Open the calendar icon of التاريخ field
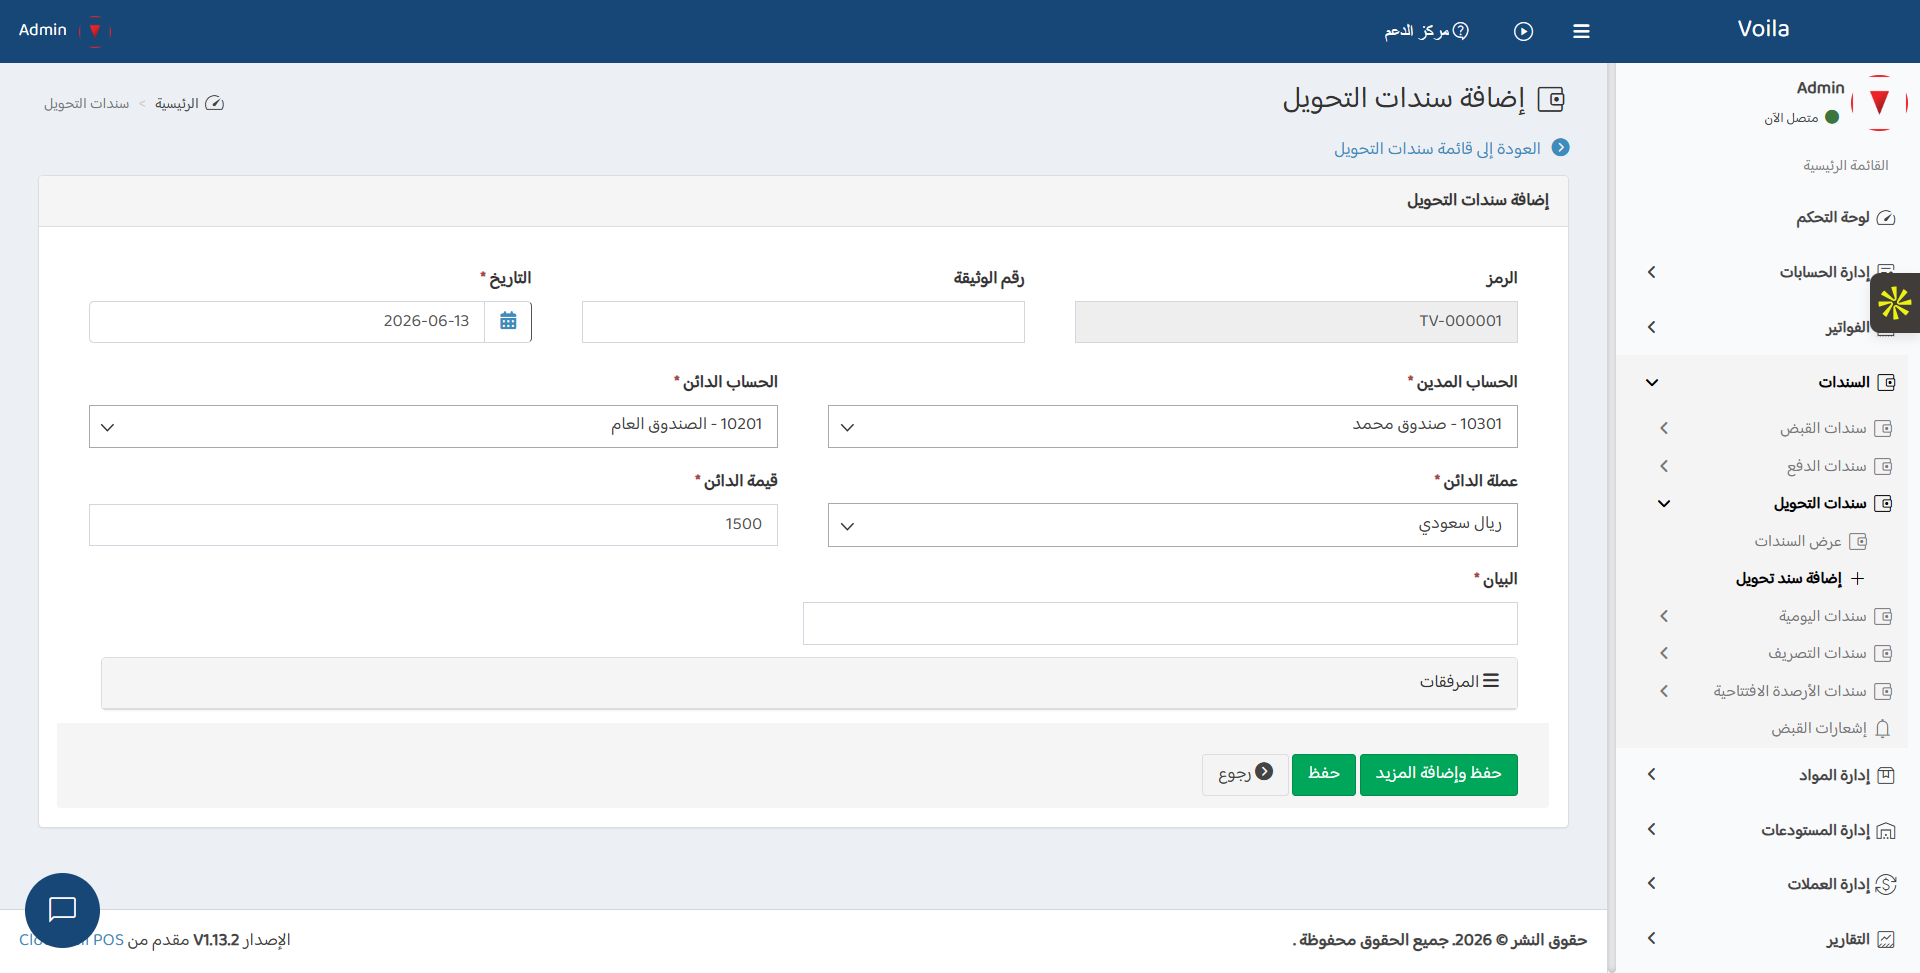 tap(508, 321)
